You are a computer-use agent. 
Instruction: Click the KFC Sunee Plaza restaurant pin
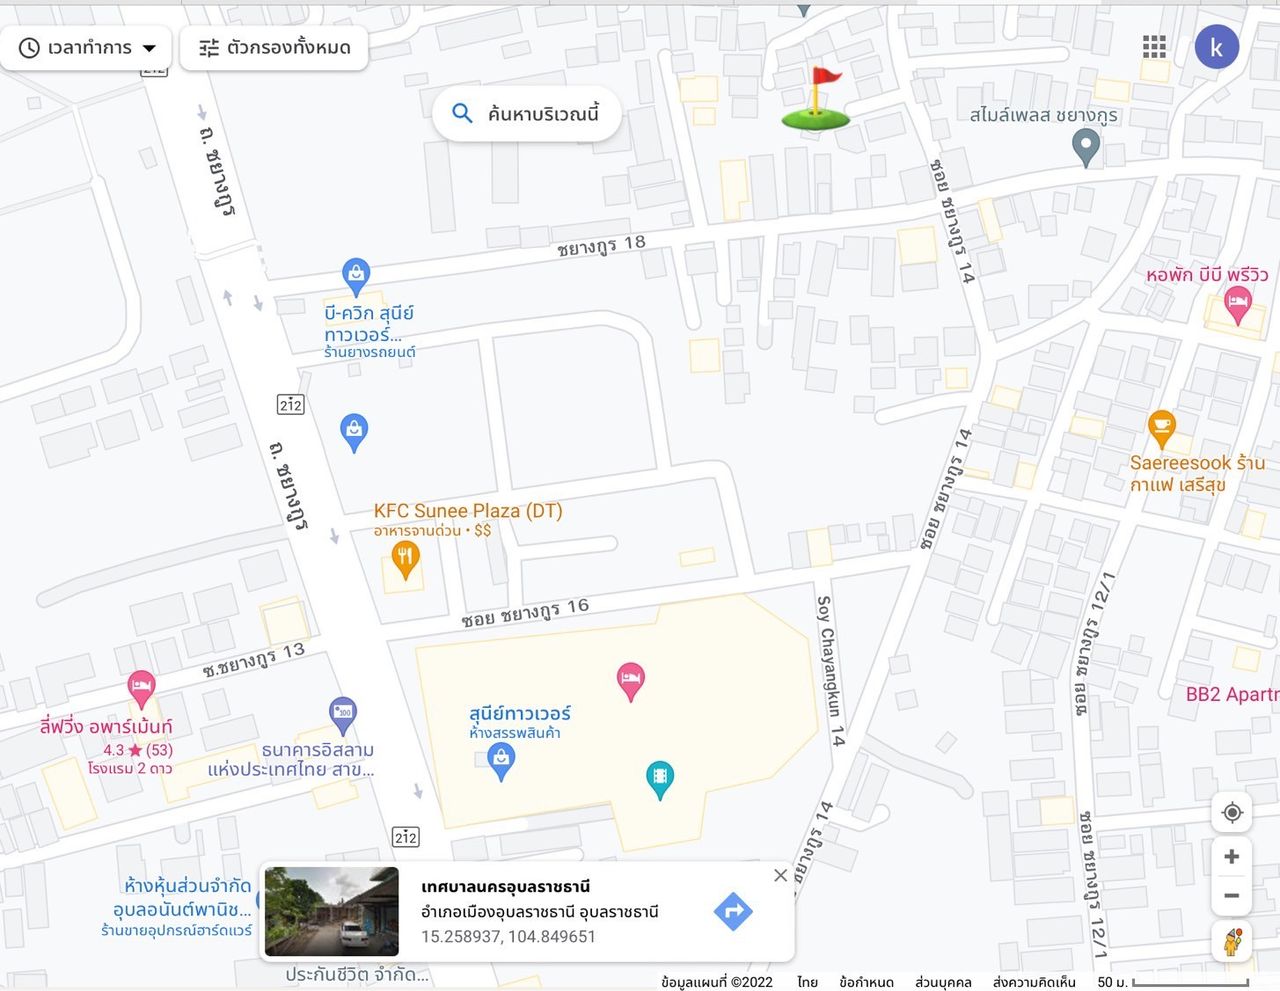(405, 561)
